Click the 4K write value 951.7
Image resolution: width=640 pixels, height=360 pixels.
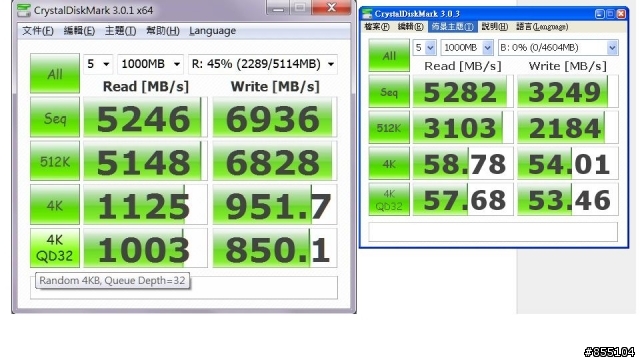point(274,204)
